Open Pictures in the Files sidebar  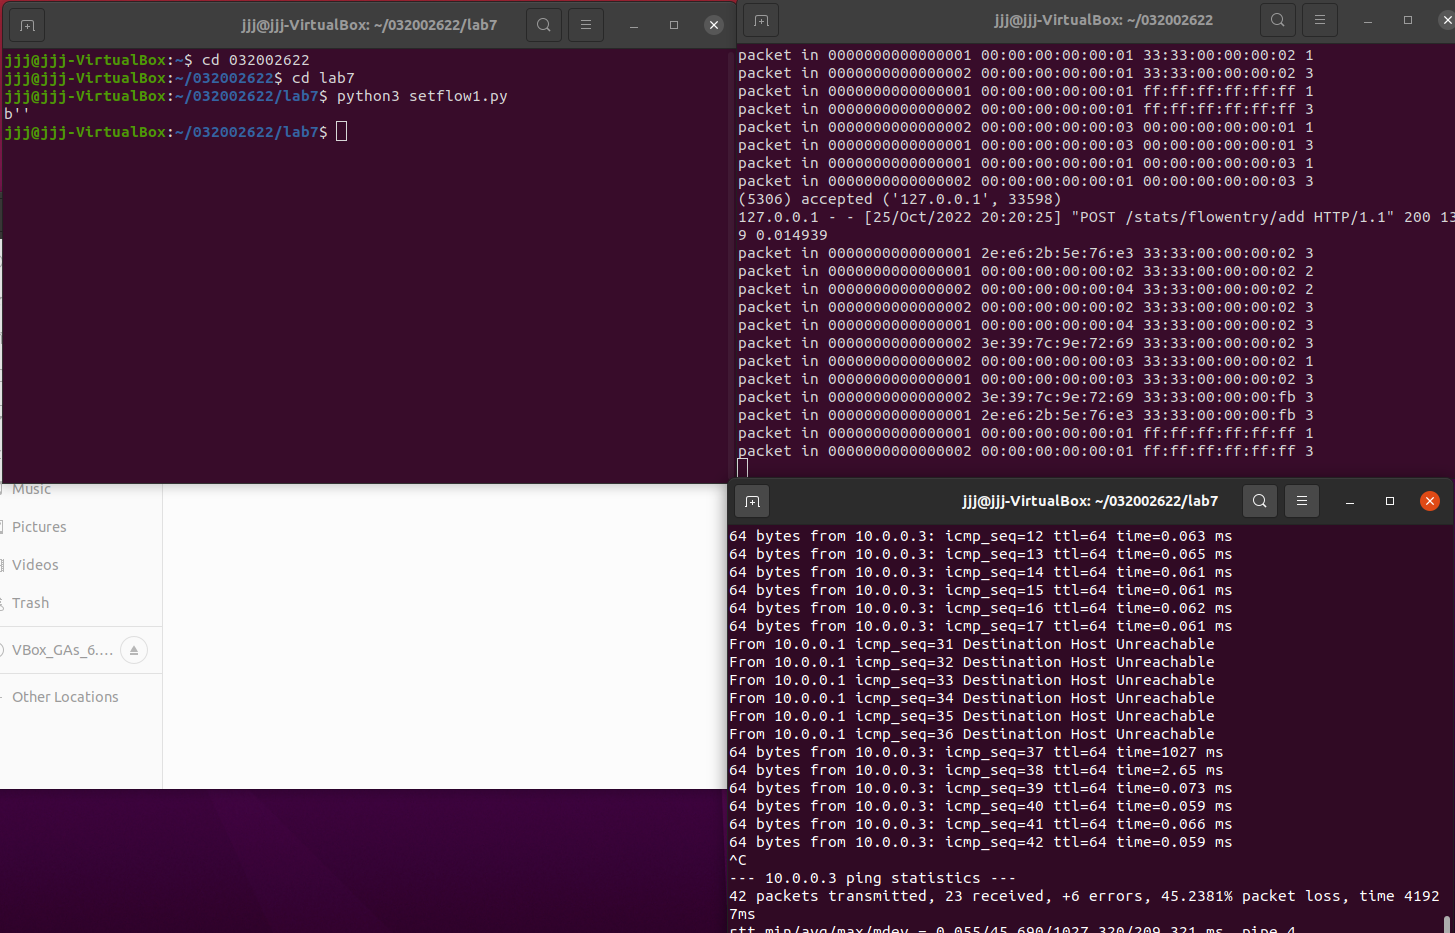(39, 527)
